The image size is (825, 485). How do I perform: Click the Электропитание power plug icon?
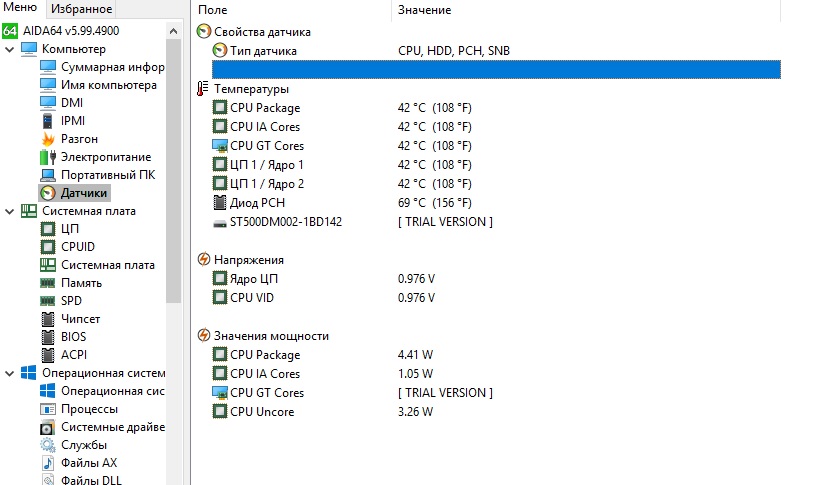tap(48, 157)
